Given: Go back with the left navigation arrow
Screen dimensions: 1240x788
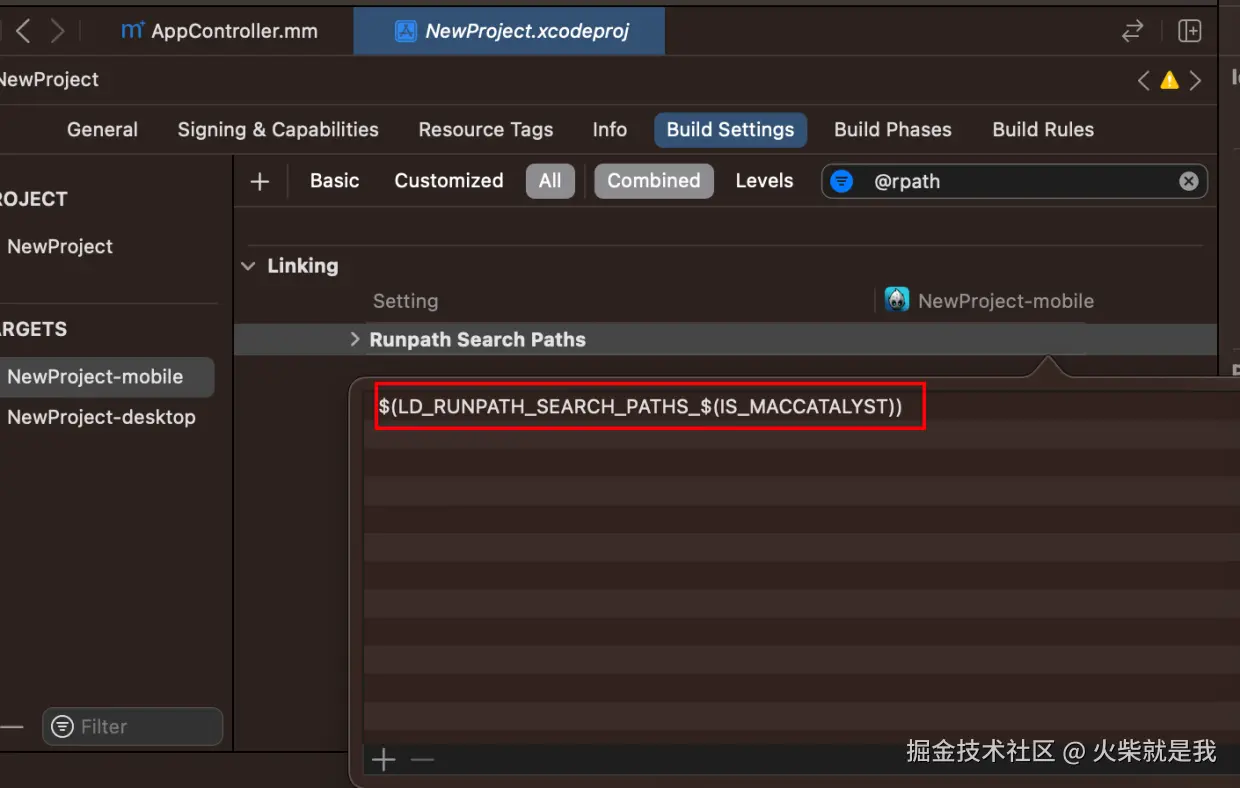Looking at the screenshot, I should click(23, 31).
